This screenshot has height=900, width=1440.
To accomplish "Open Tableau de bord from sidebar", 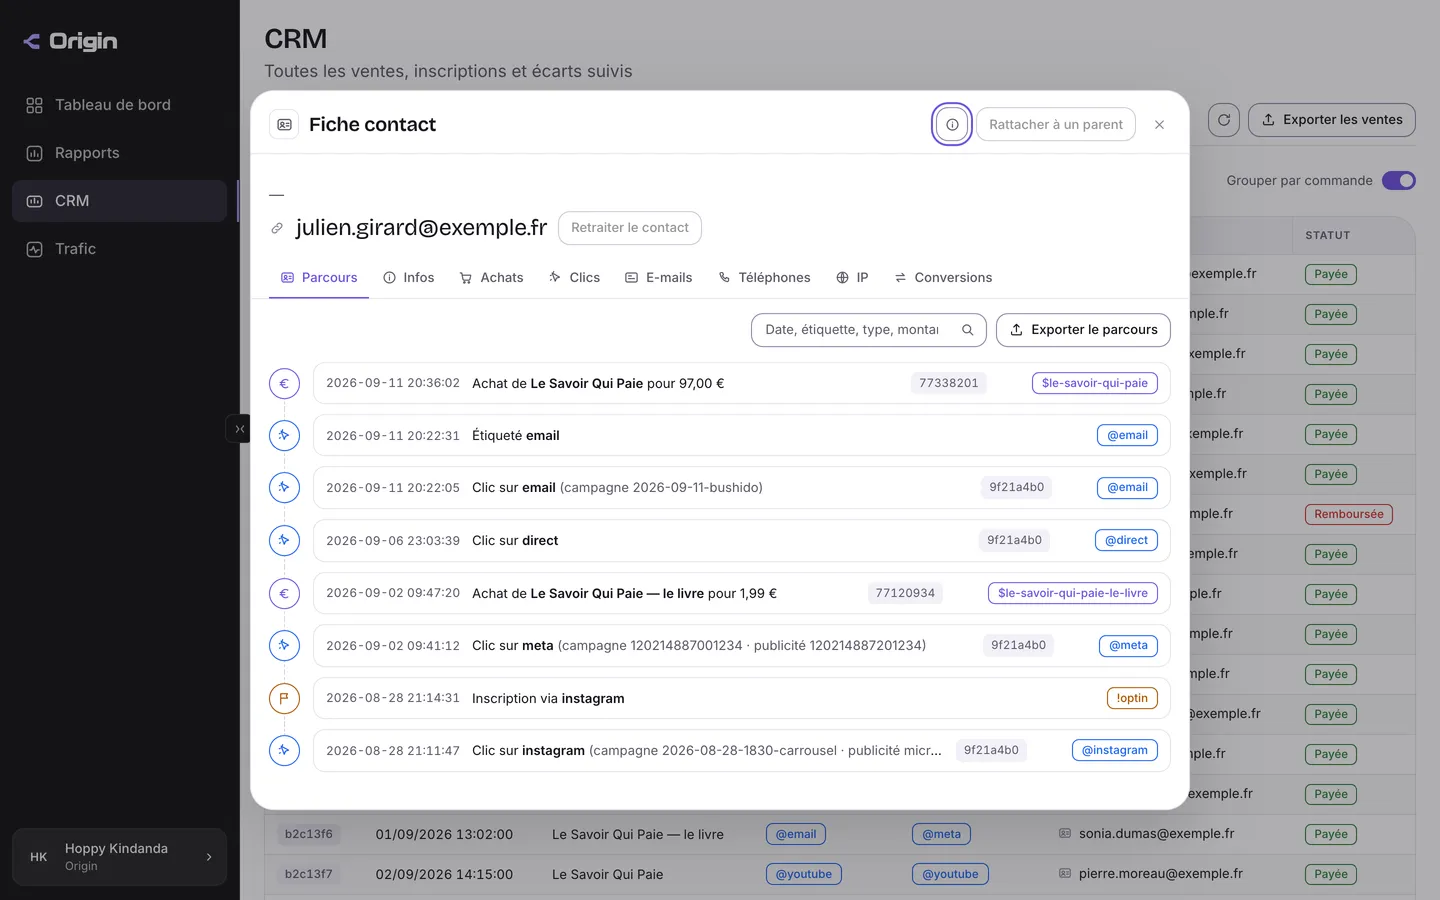I will [120, 105].
